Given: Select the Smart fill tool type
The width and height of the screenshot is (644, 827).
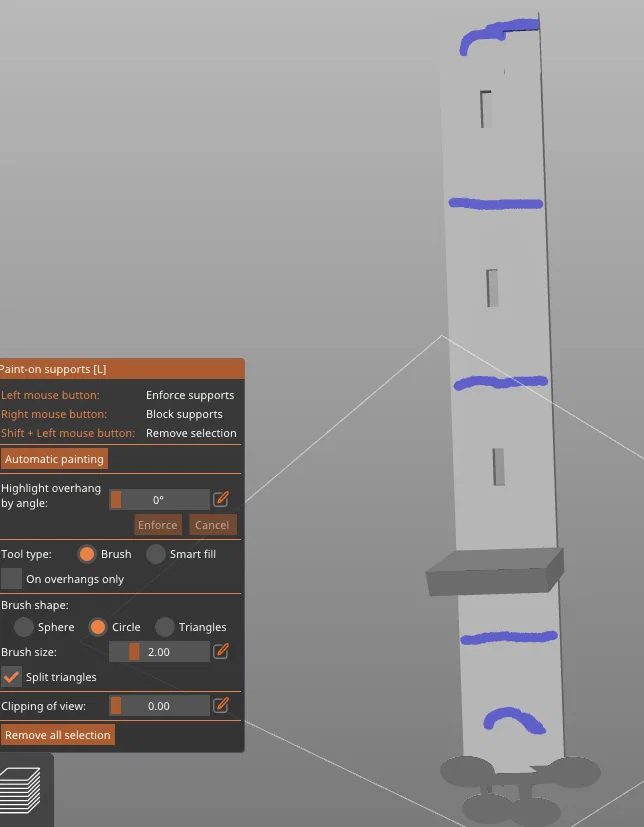Looking at the screenshot, I should [x=156, y=554].
